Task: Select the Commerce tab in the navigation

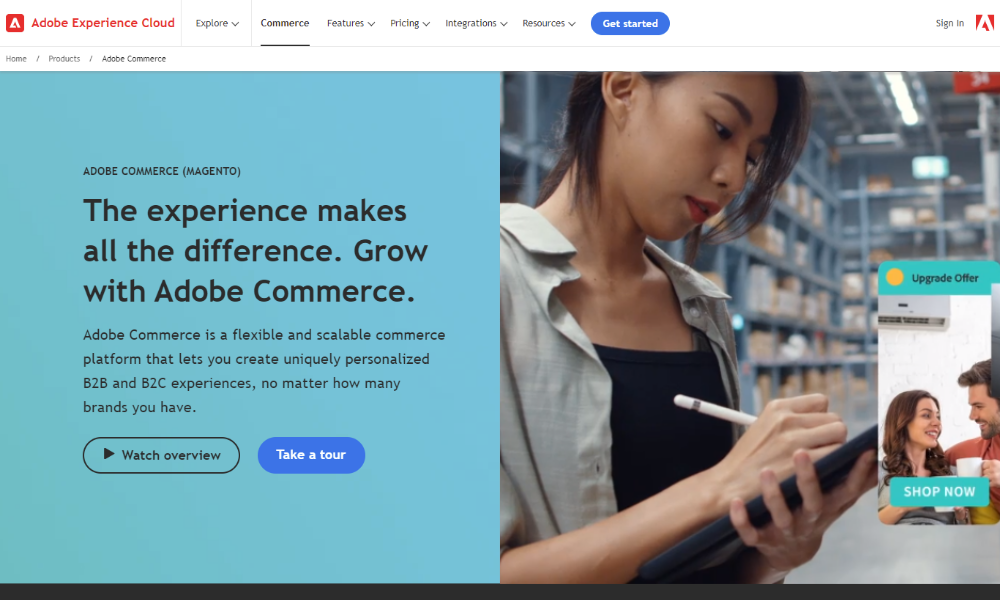Action: click(284, 23)
